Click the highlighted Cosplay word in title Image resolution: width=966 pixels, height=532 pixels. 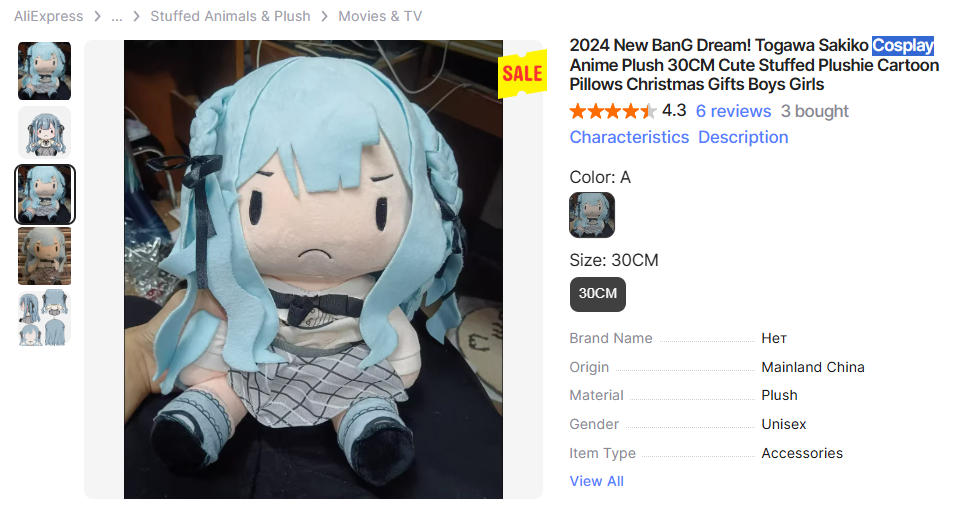click(903, 46)
